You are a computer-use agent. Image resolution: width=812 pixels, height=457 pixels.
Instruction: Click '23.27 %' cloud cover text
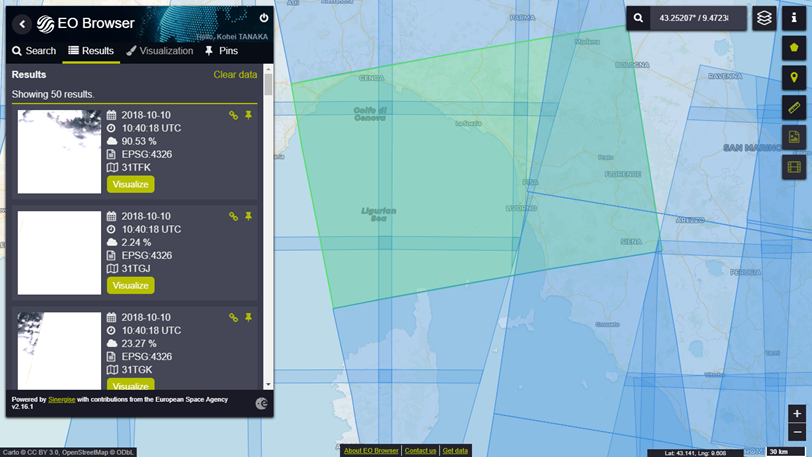(x=139, y=343)
